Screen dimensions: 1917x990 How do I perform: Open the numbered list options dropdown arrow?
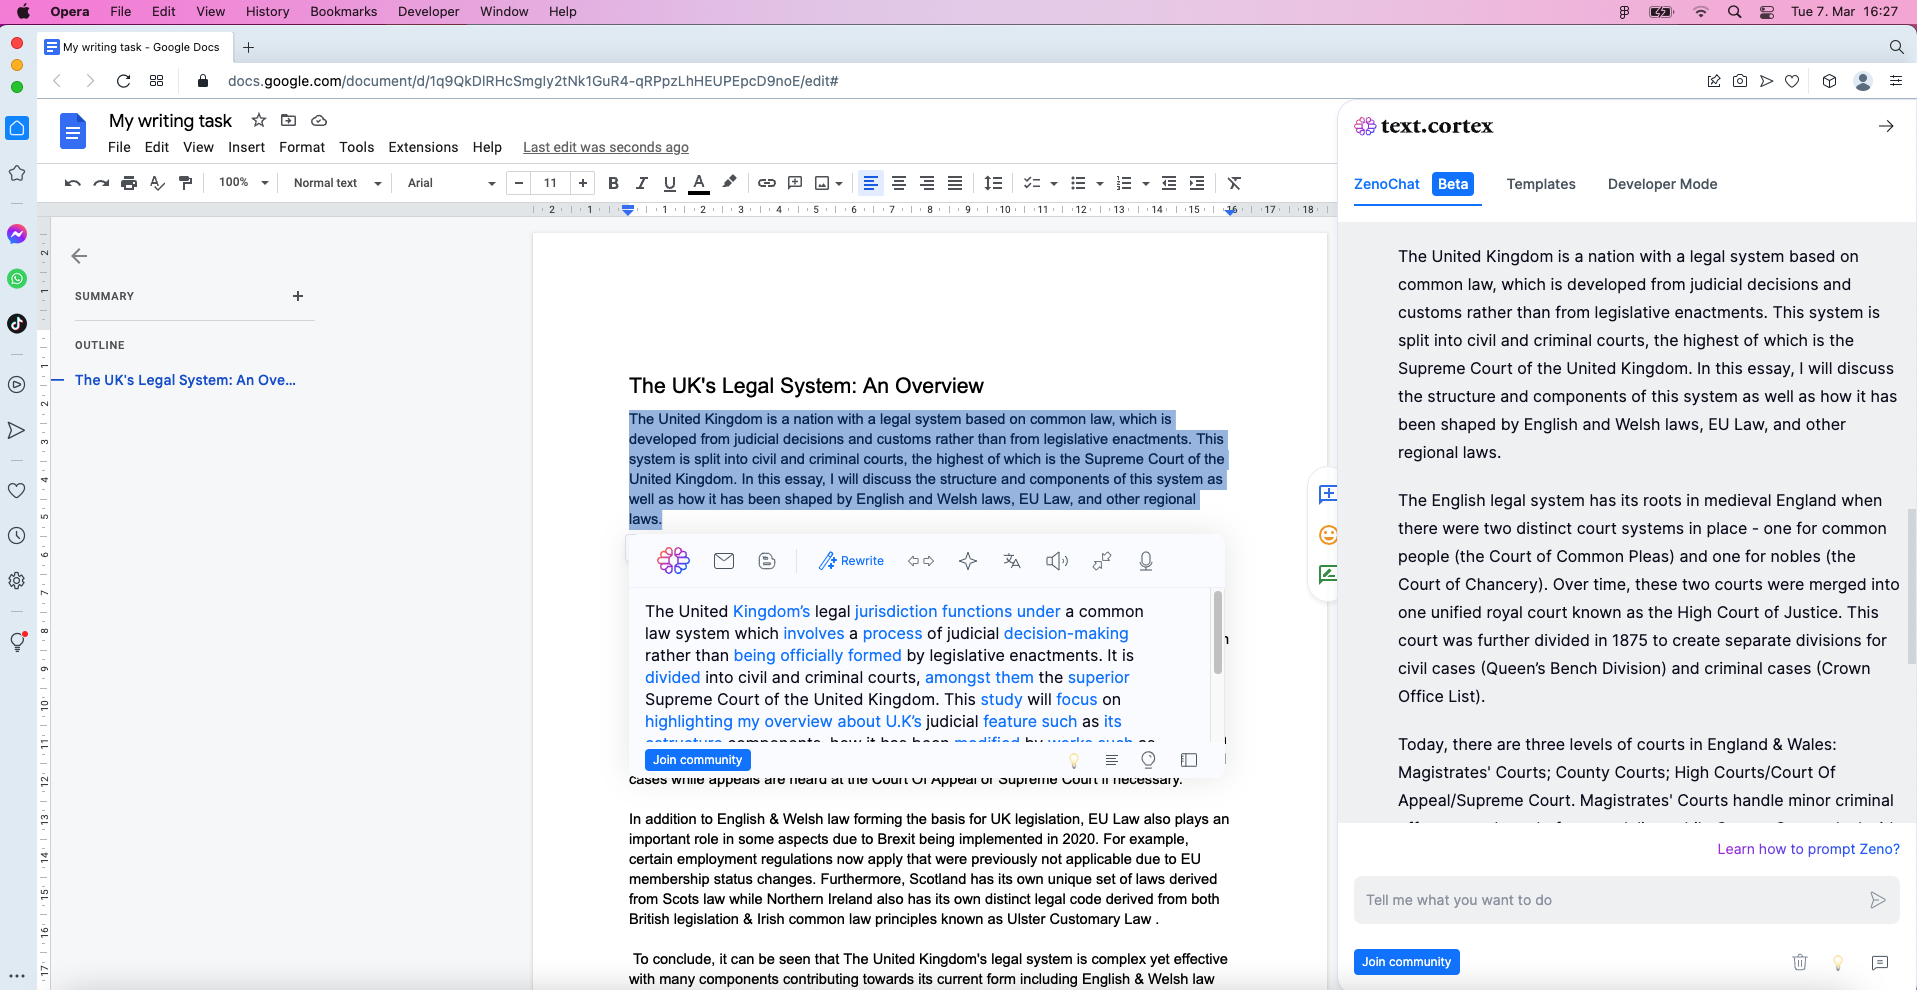point(1146,183)
